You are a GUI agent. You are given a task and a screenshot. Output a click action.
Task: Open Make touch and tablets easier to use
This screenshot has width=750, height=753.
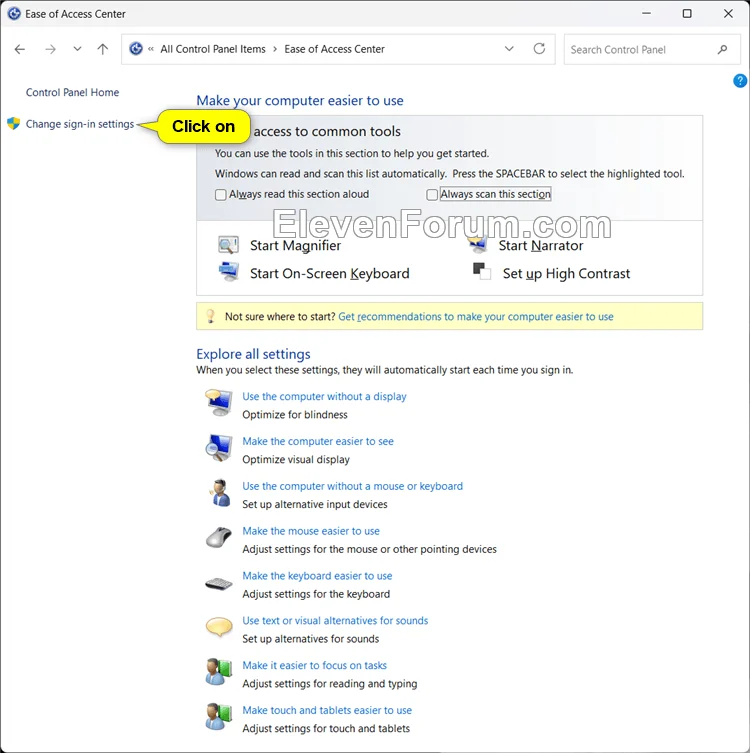click(327, 710)
